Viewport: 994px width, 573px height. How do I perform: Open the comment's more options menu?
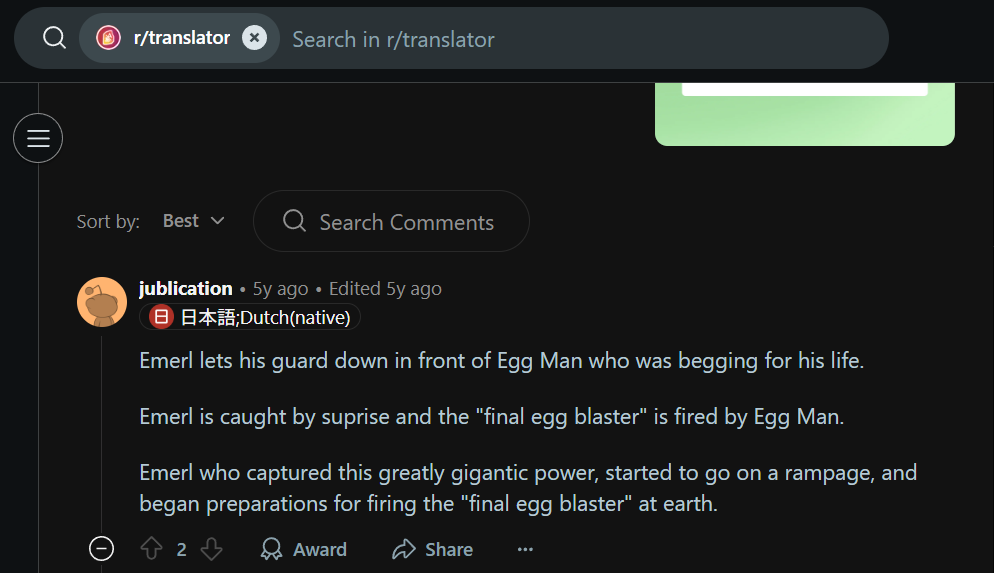pyautogui.click(x=525, y=549)
